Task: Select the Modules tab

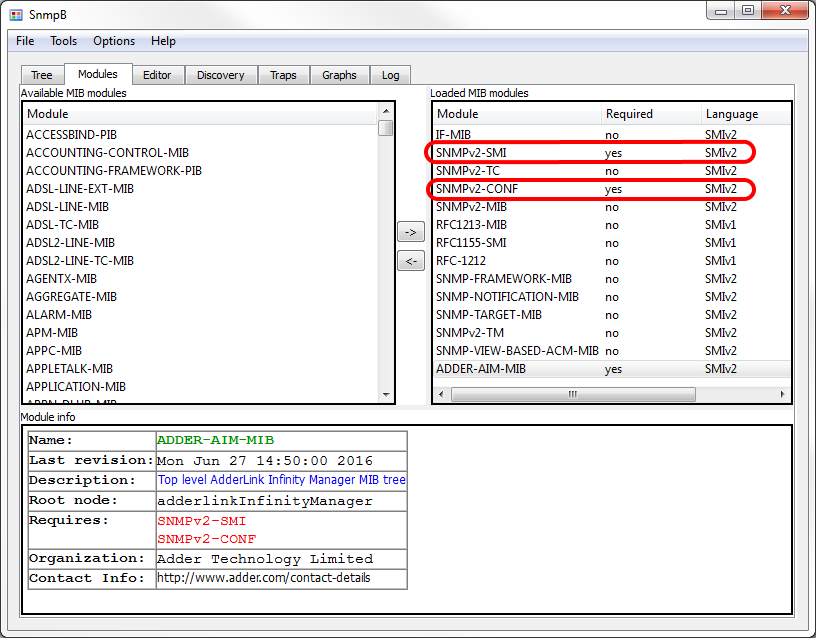Action: click(x=98, y=74)
